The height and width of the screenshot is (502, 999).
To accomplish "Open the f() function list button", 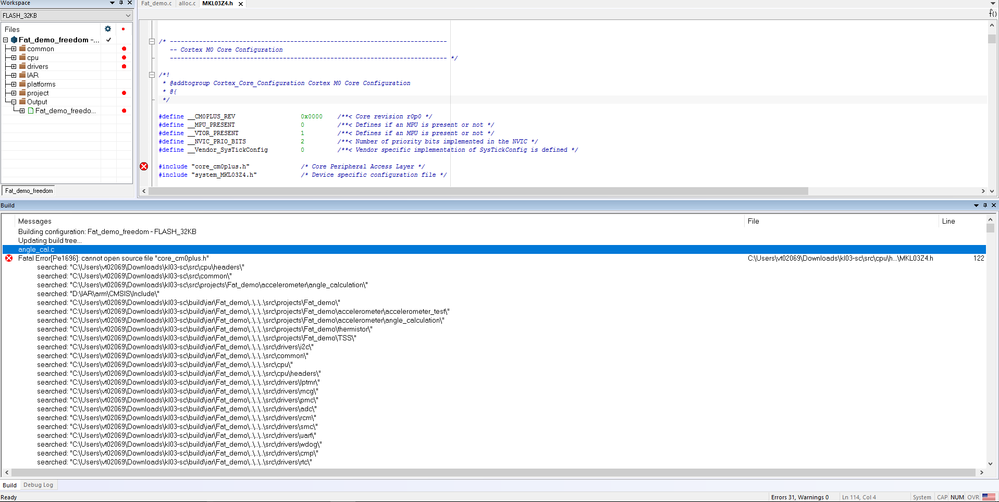I will pos(992,13).
